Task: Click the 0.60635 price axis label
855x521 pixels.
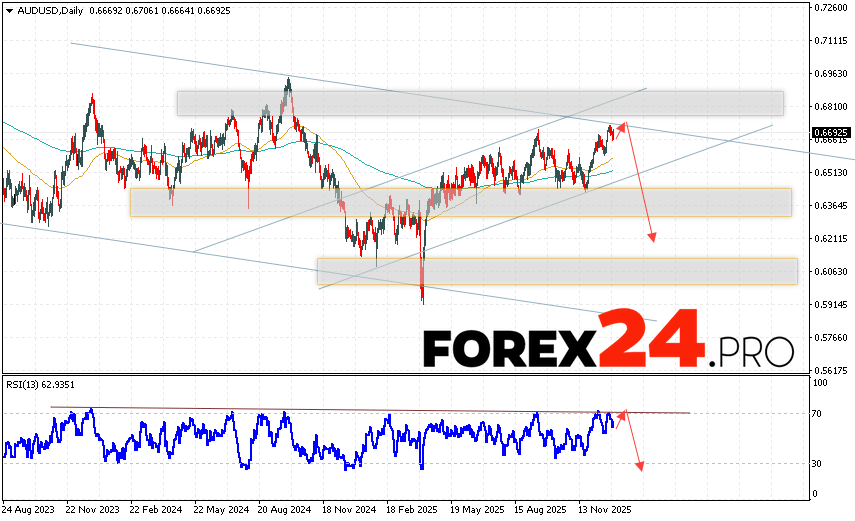Action: coord(831,271)
